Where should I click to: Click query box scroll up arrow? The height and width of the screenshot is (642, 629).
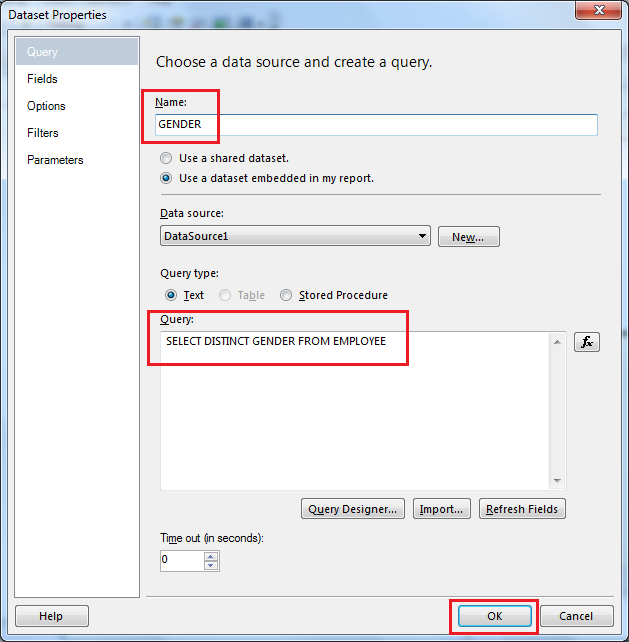tap(557, 342)
